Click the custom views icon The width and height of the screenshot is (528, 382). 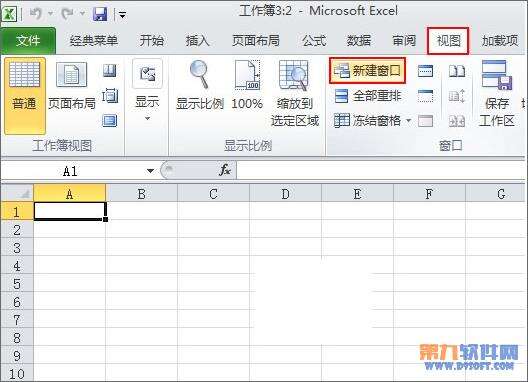110,96
